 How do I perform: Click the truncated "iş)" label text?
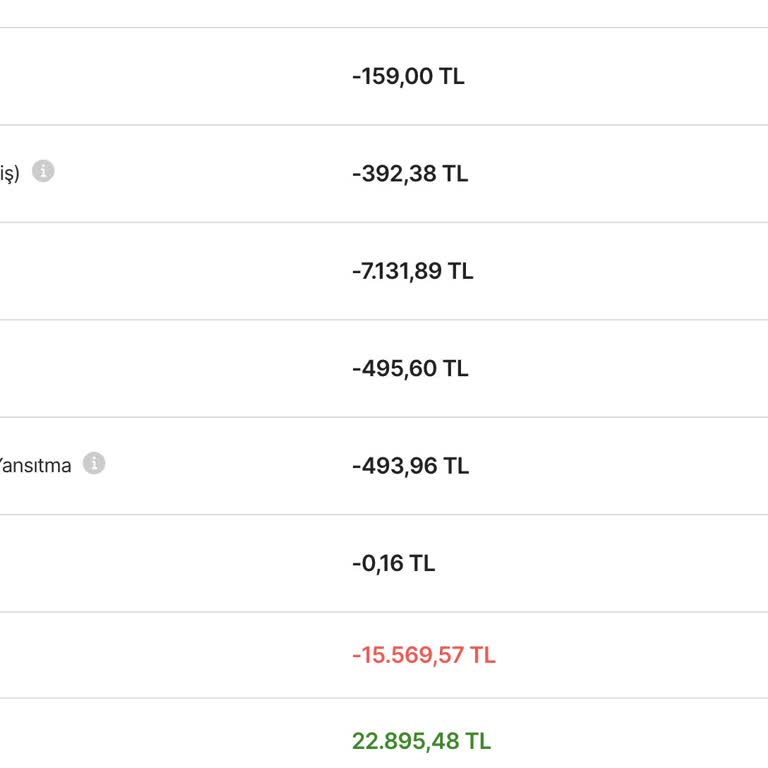pyautogui.click(x=9, y=173)
